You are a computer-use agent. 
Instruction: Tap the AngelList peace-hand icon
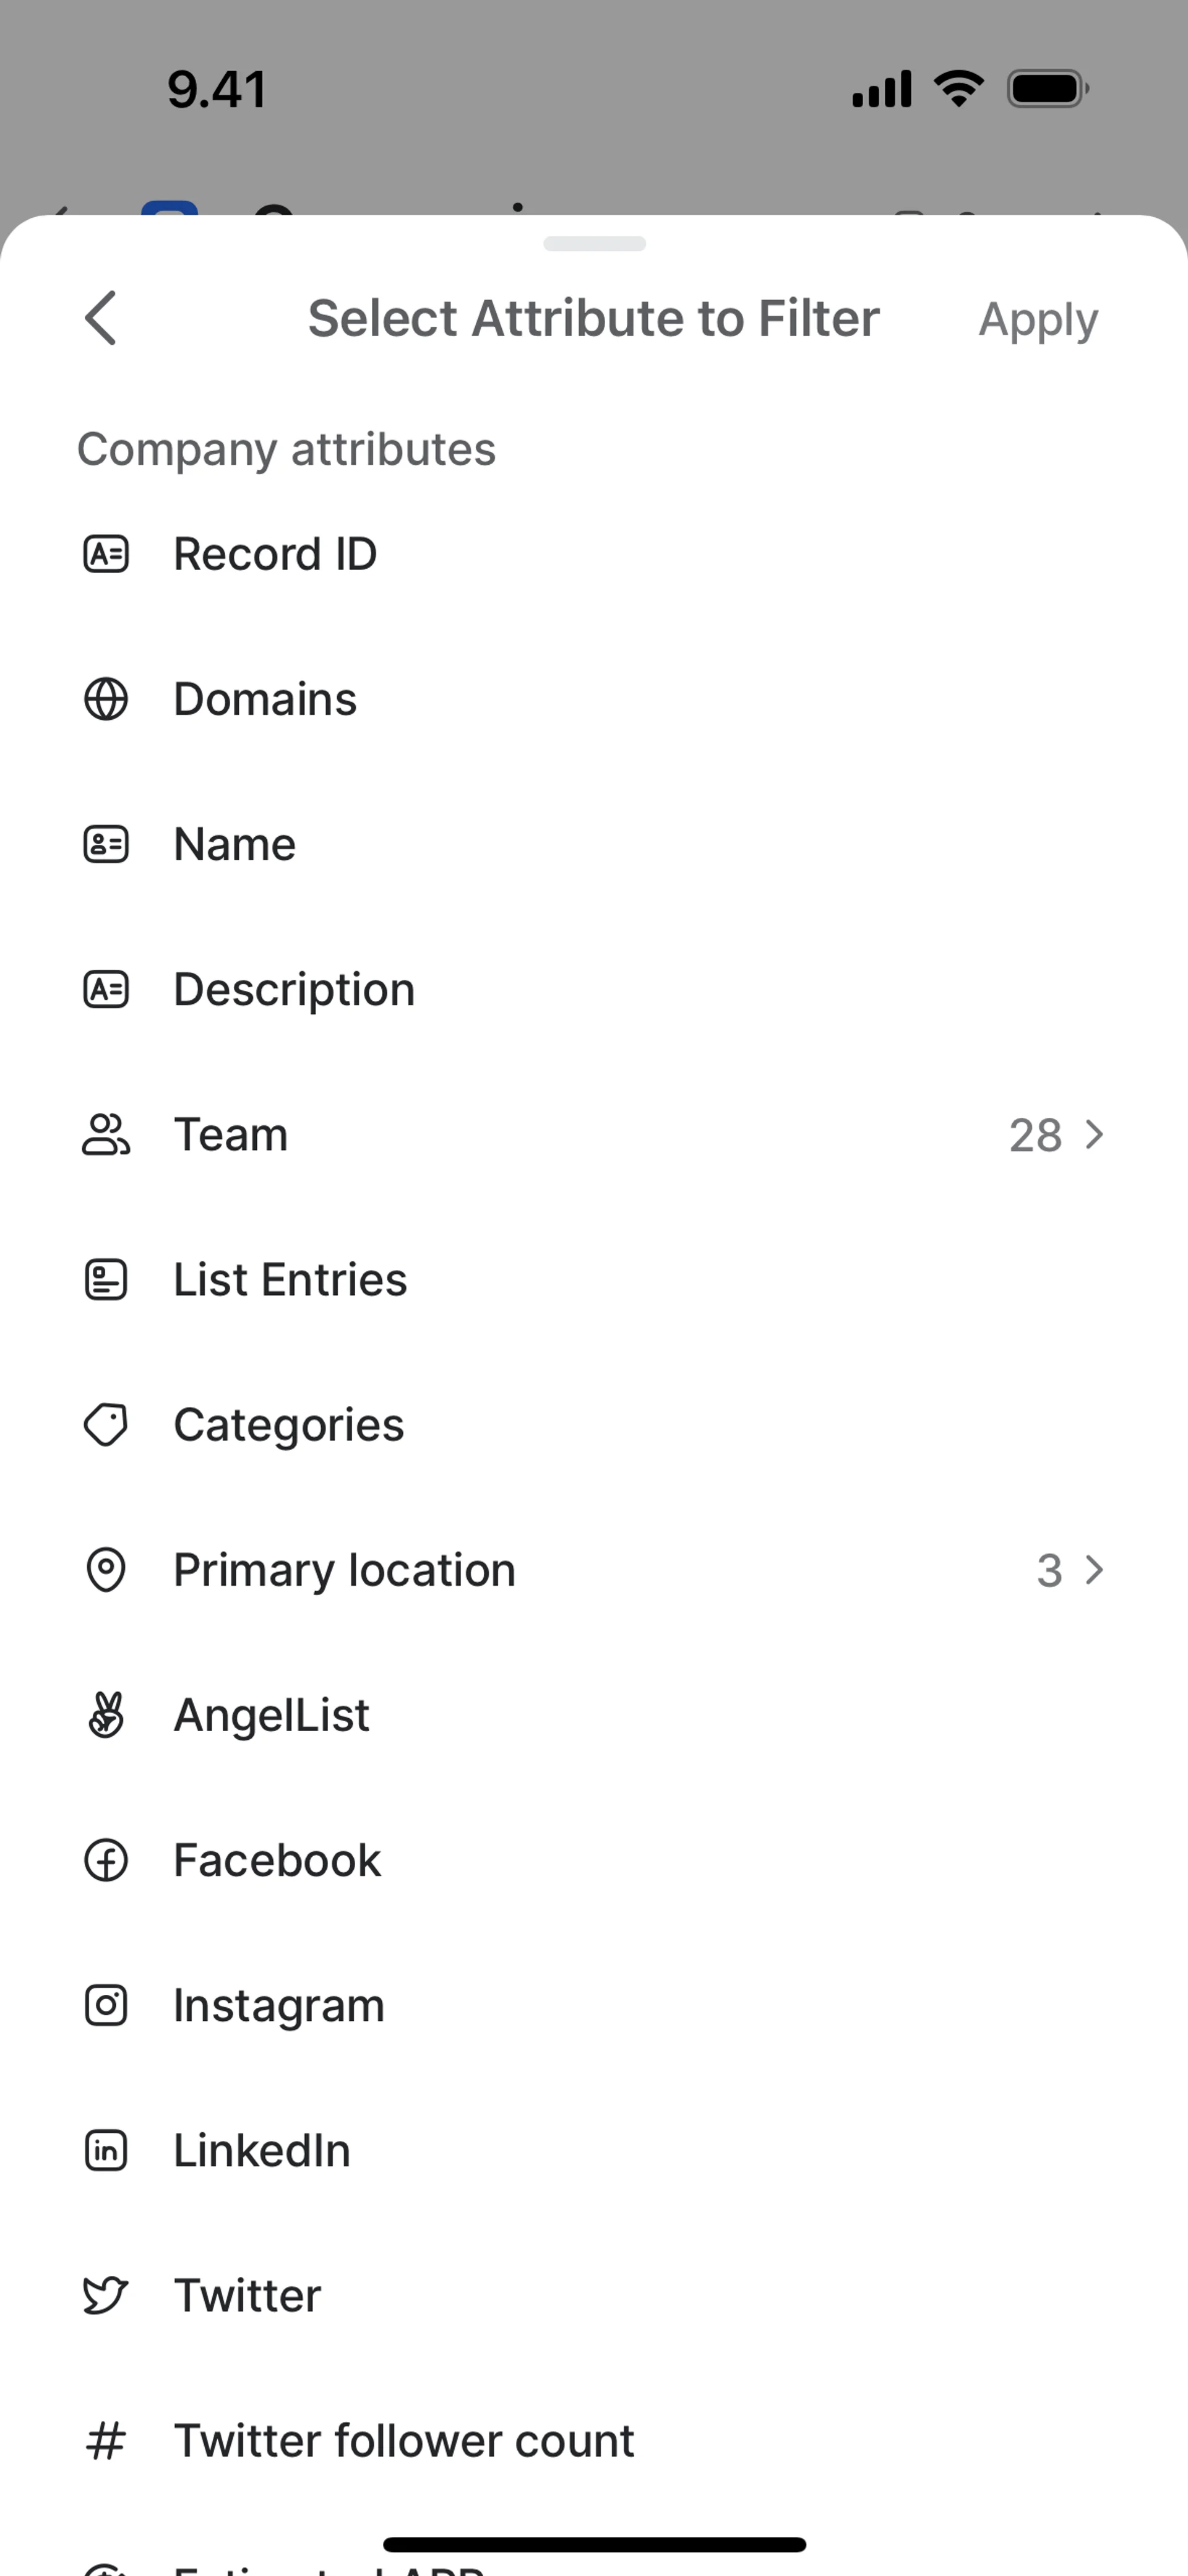pyautogui.click(x=106, y=1715)
